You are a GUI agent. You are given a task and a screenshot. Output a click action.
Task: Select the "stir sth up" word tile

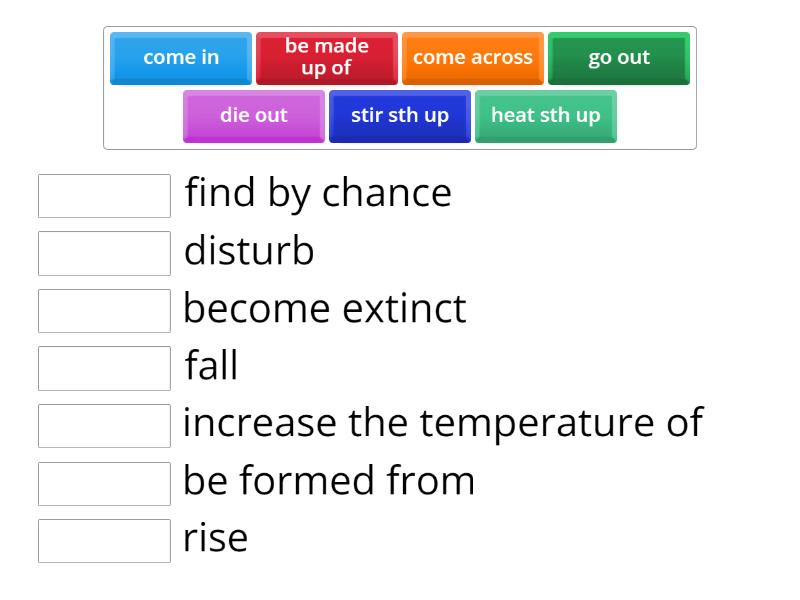tap(399, 116)
